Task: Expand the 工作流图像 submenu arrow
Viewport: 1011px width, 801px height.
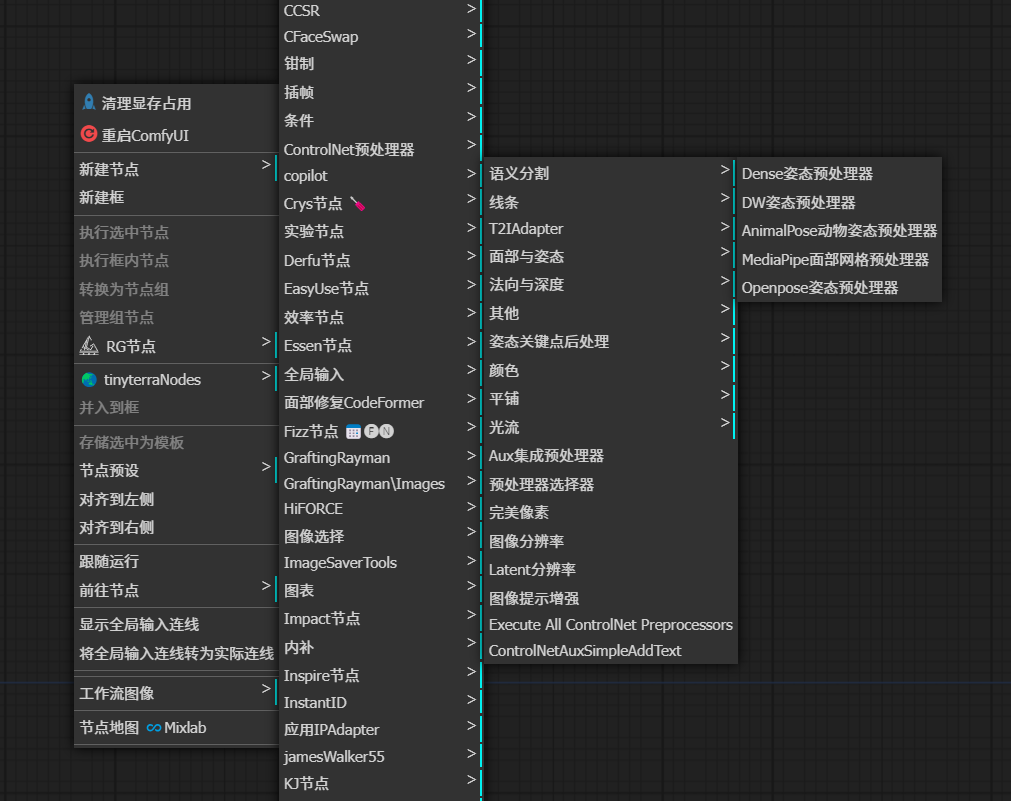Action: 266,689
